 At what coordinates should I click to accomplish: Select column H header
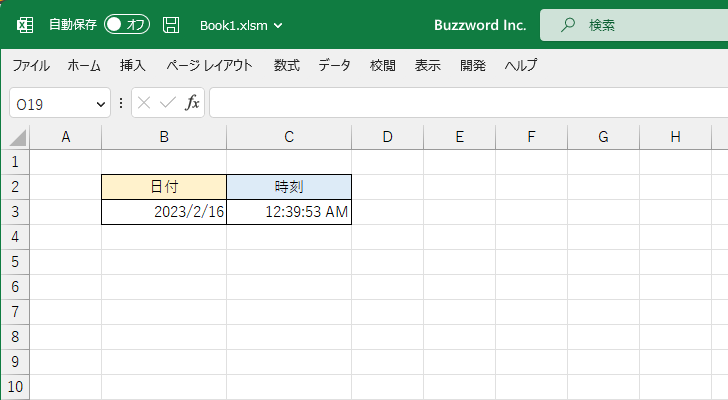click(675, 137)
